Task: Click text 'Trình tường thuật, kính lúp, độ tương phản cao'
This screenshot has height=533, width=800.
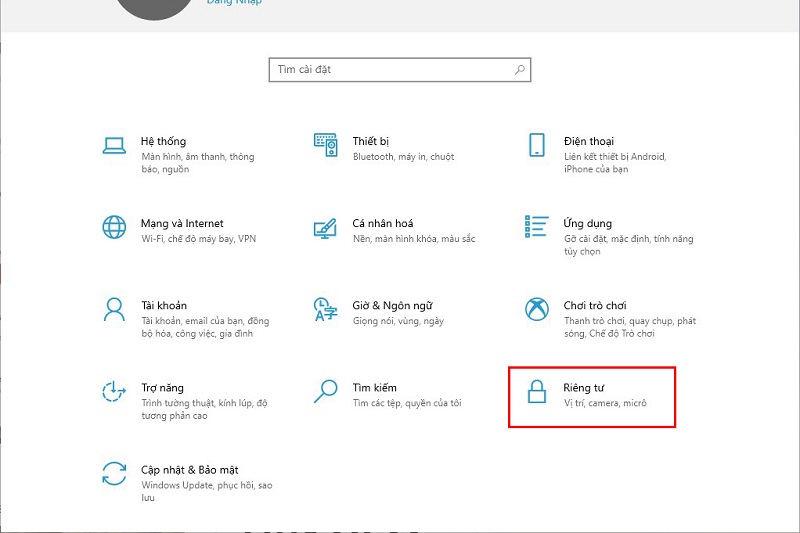Action: tap(204, 409)
